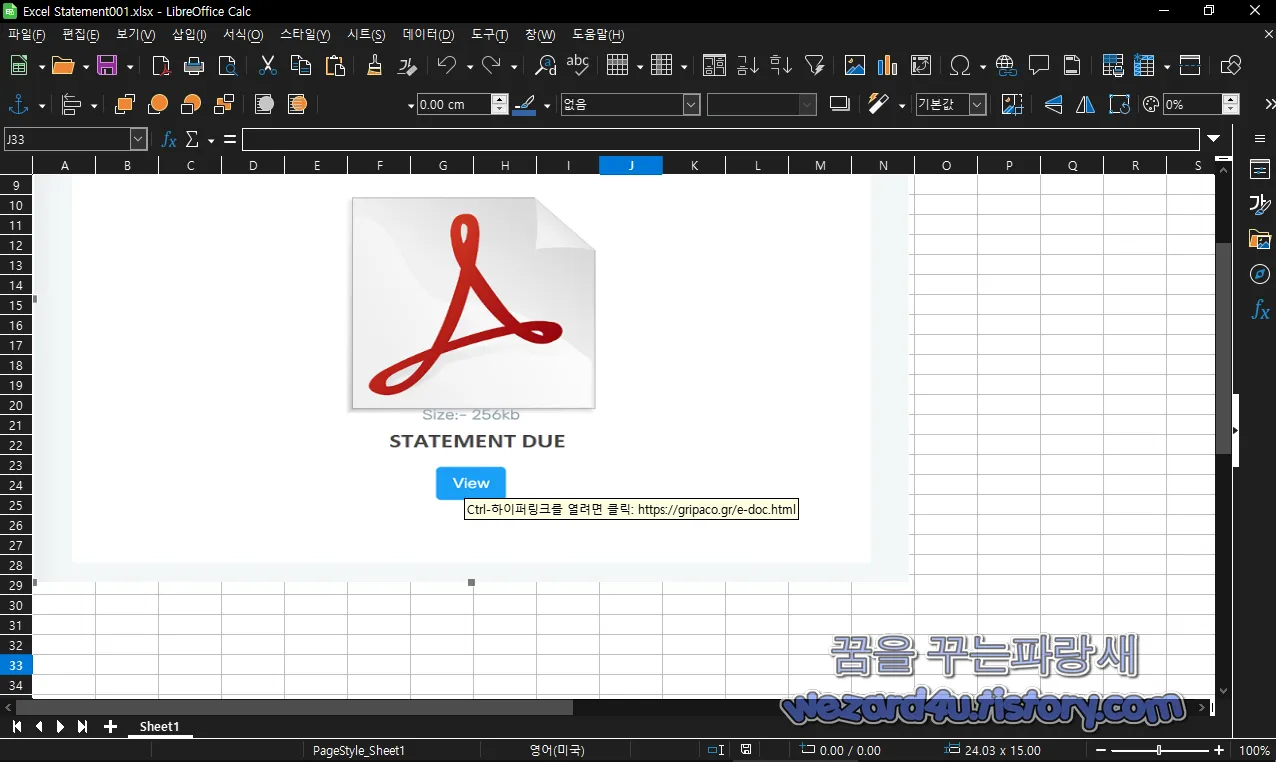Expand the Save button dropdown arrow
1276x762 pixels.
tap(130, 67)
